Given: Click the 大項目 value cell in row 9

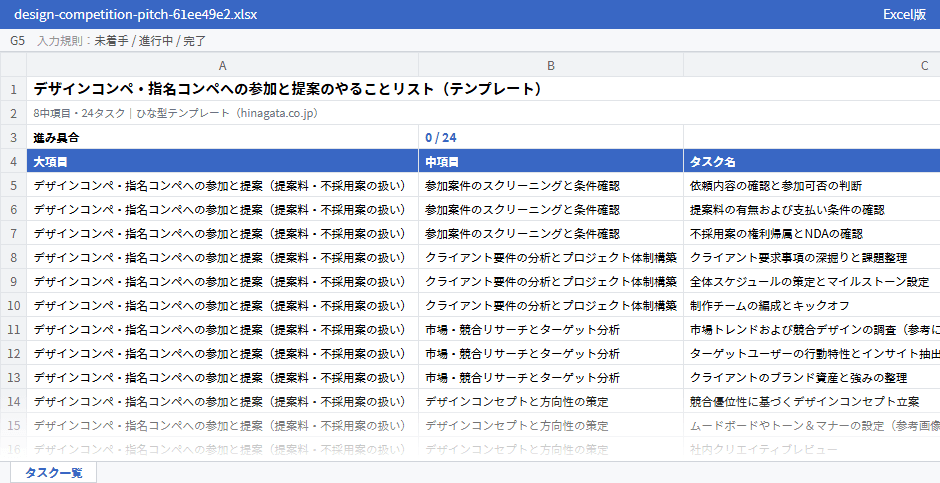Looking at the screenshot, I should [x=222, y=281].
